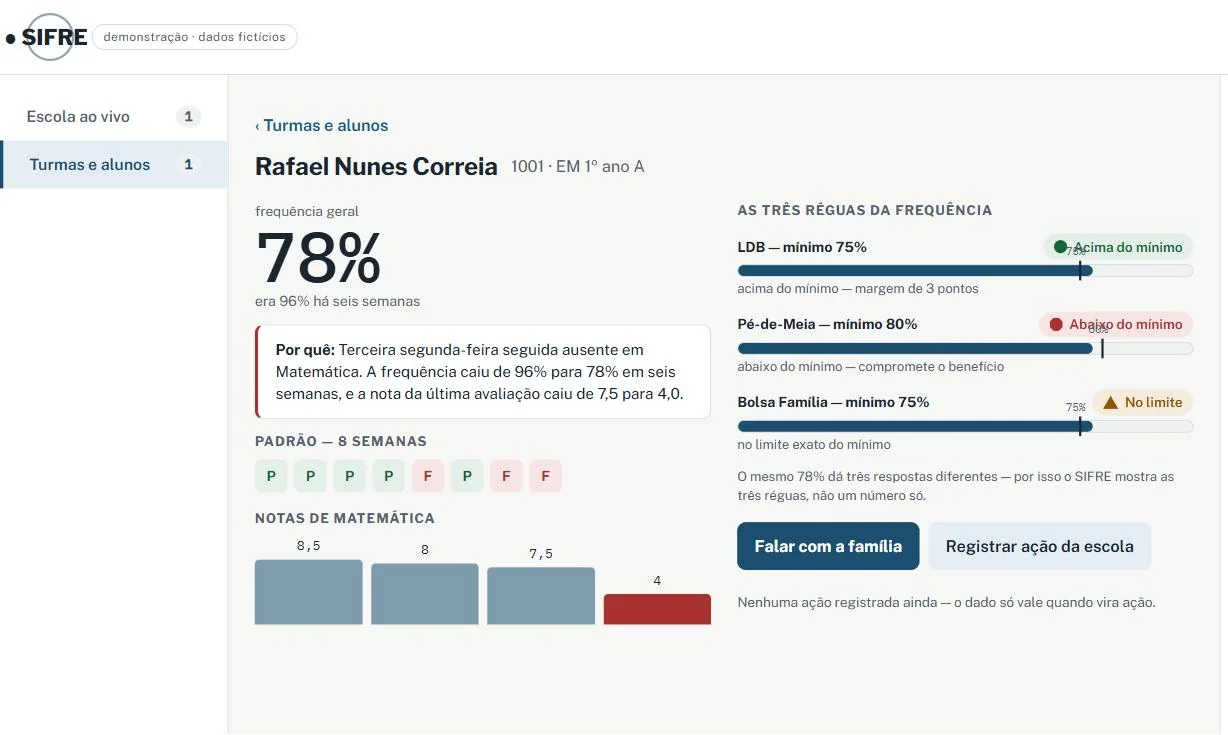1228x735 pixels.
Task: Click the Escola ao vivo count badge
Action: click(188, 117)
